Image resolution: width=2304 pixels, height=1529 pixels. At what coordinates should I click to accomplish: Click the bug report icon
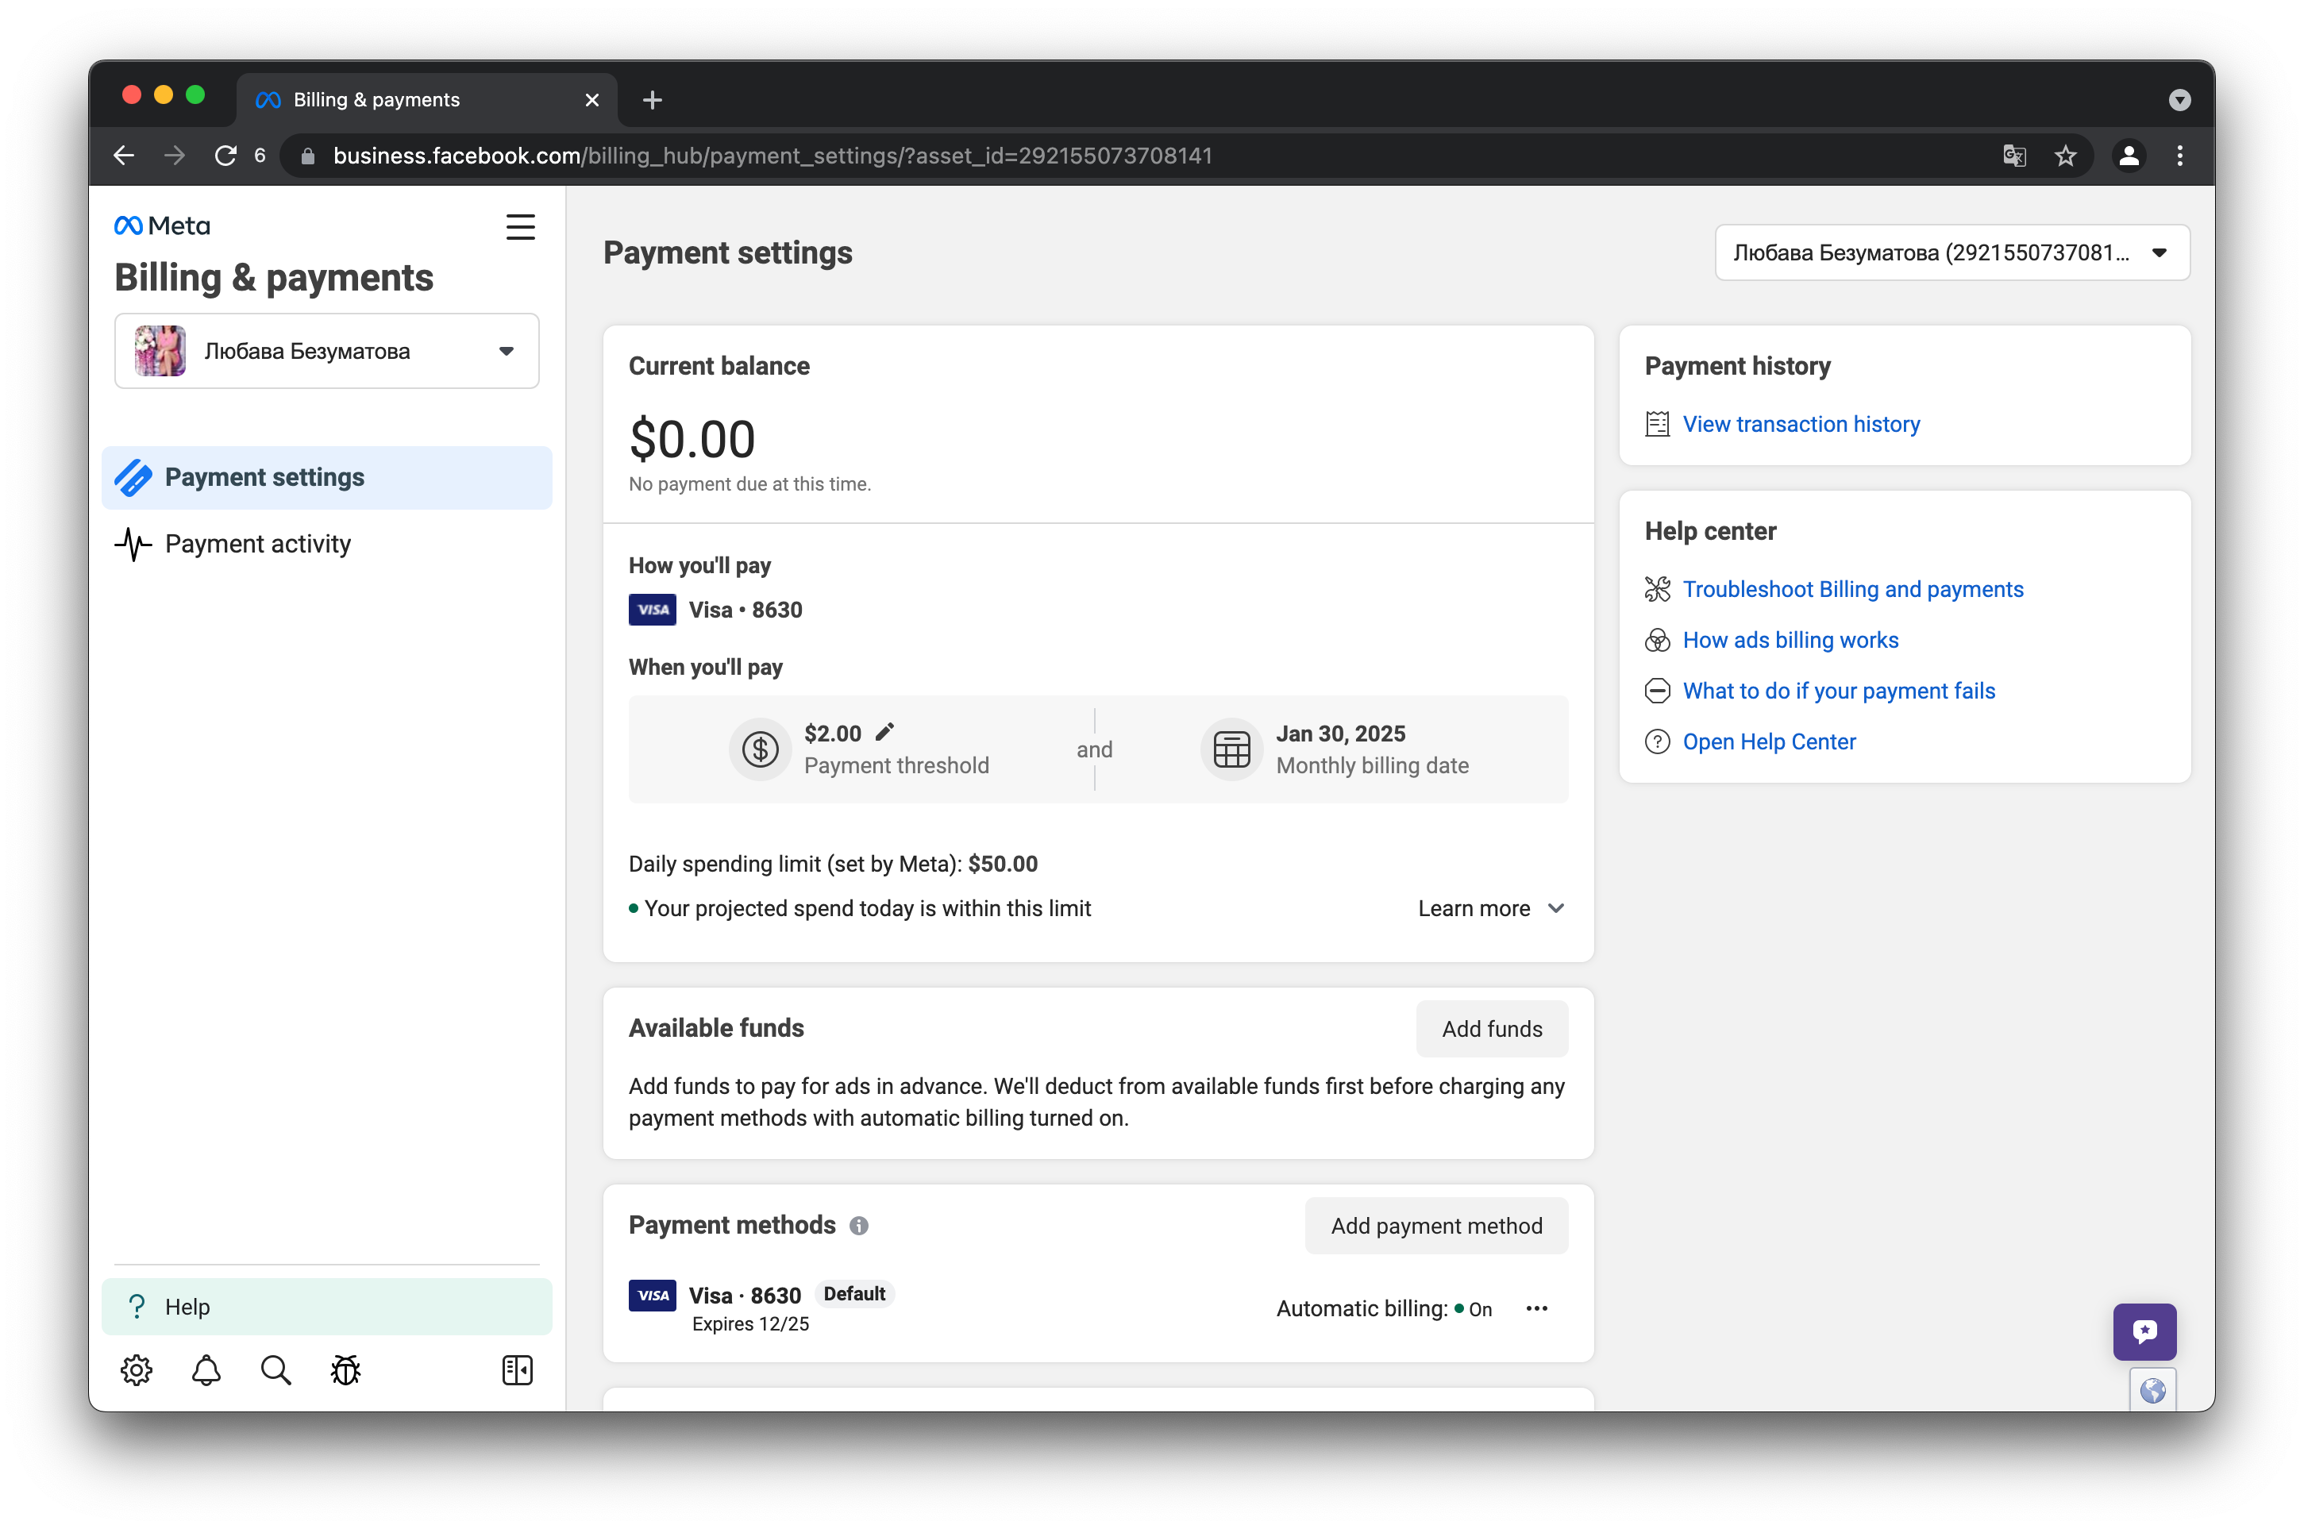pos(346,1370)
